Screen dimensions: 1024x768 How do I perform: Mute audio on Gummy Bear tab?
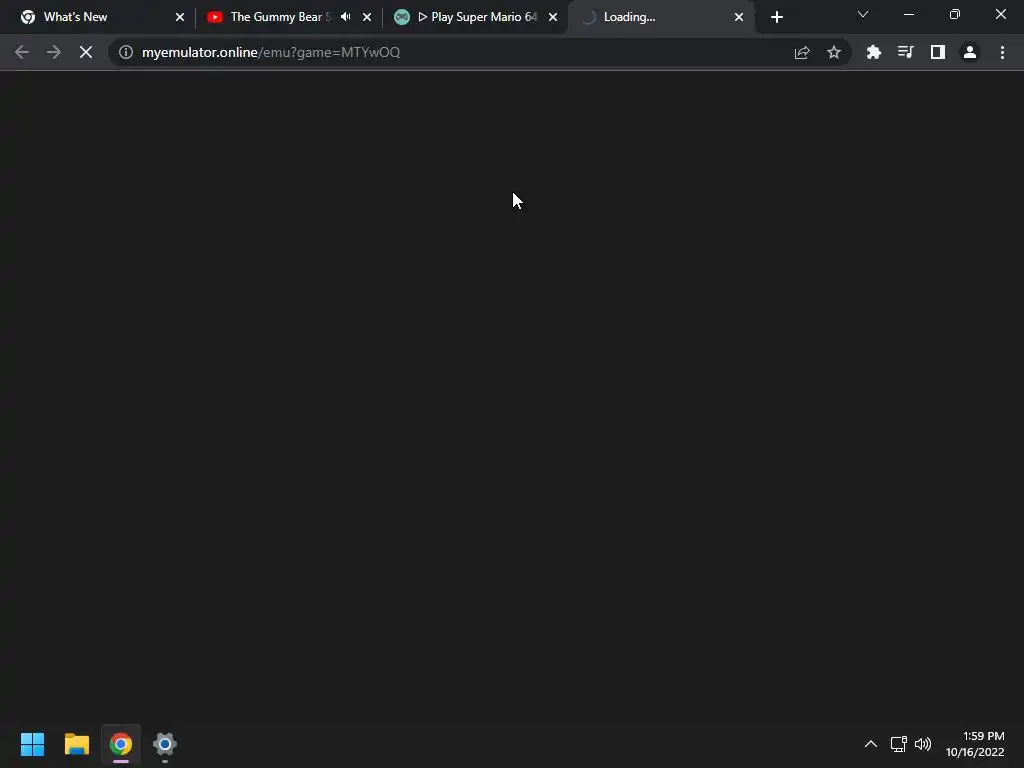[x=345, y=17]
